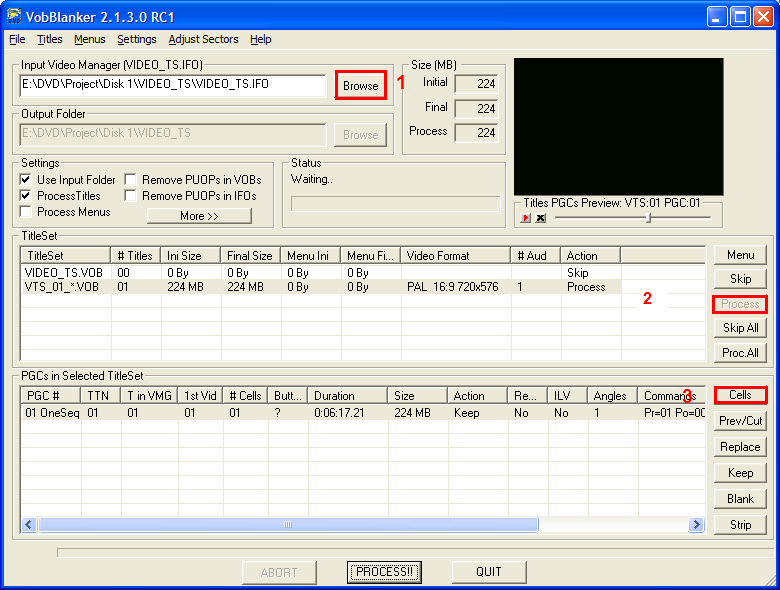Click the Process size value field
This screenshot has height=590, width=780.
tap(476, 132)
